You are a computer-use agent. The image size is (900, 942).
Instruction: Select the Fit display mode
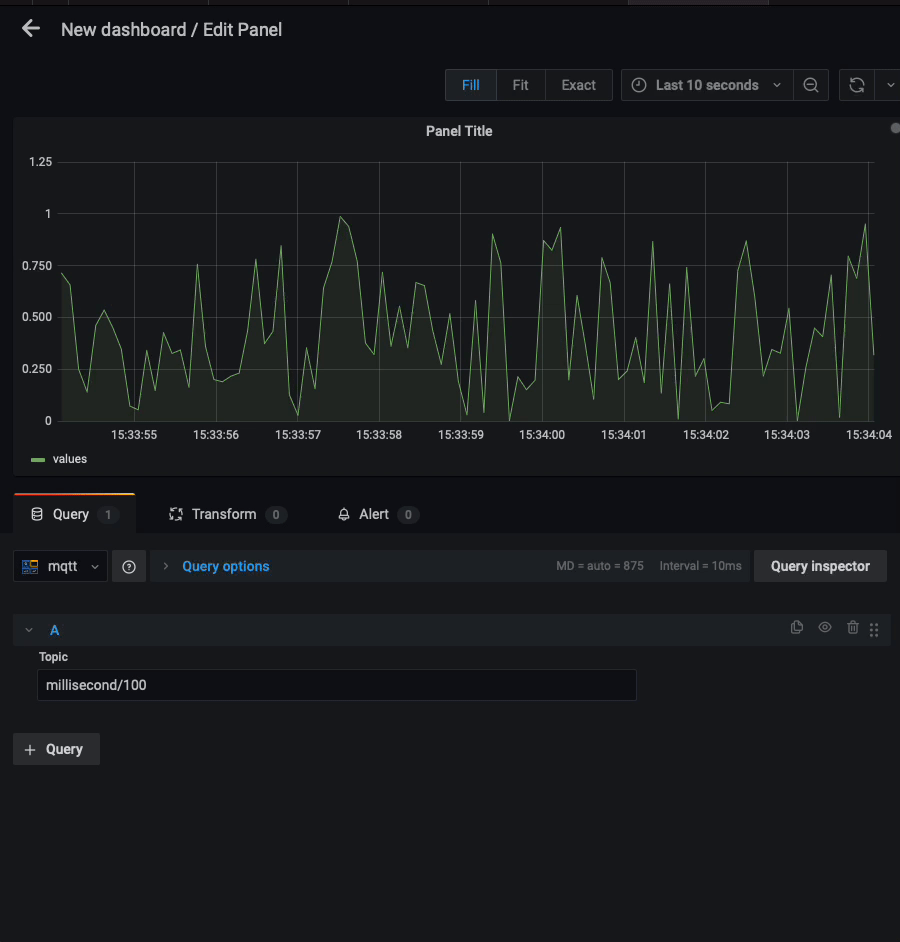tap(520, 85)
